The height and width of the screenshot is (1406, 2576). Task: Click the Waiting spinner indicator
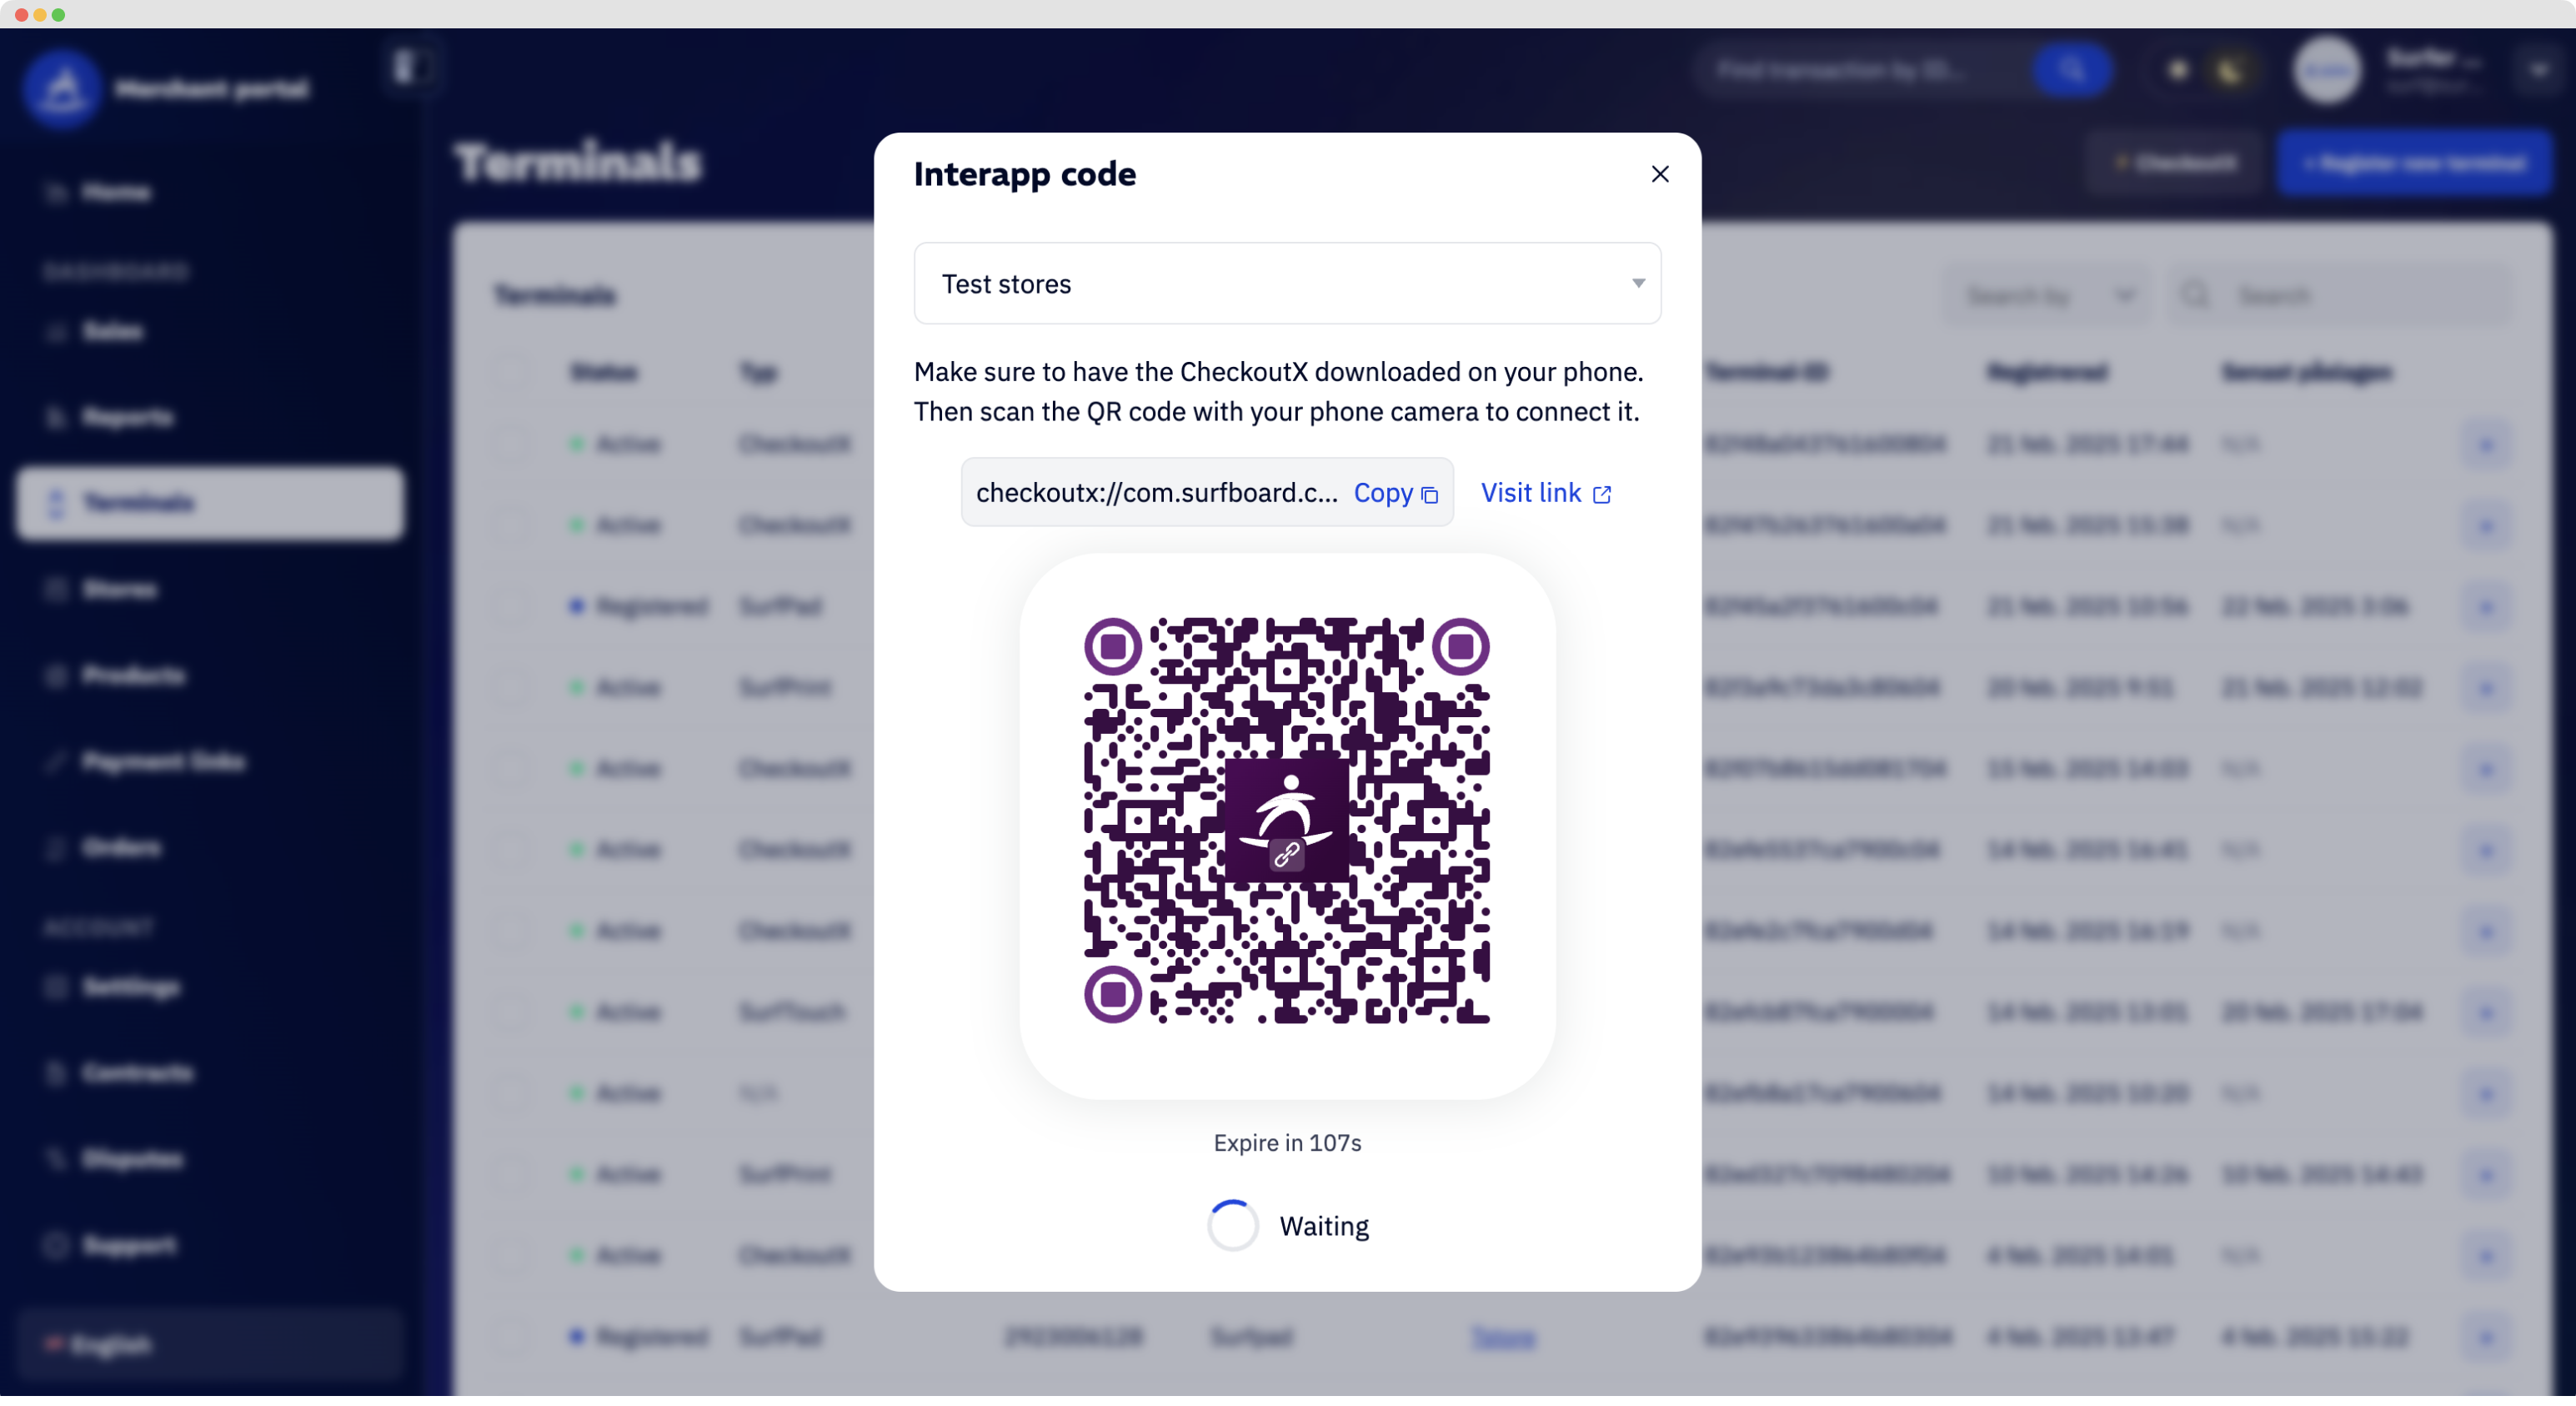(1232, 1225)
